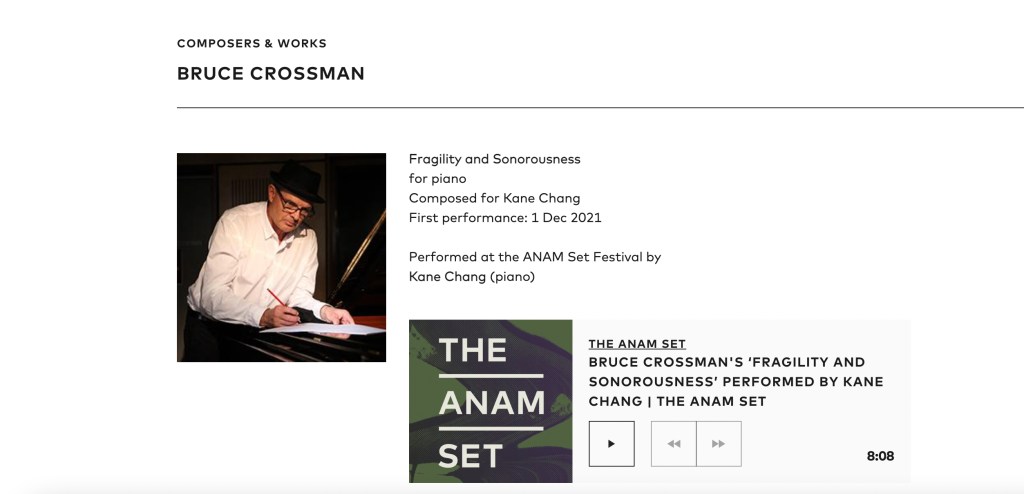This screenshot has width=1024, height=494.
Task: Click the horizontal divider under the heading
Action: [x=600, y=107]
